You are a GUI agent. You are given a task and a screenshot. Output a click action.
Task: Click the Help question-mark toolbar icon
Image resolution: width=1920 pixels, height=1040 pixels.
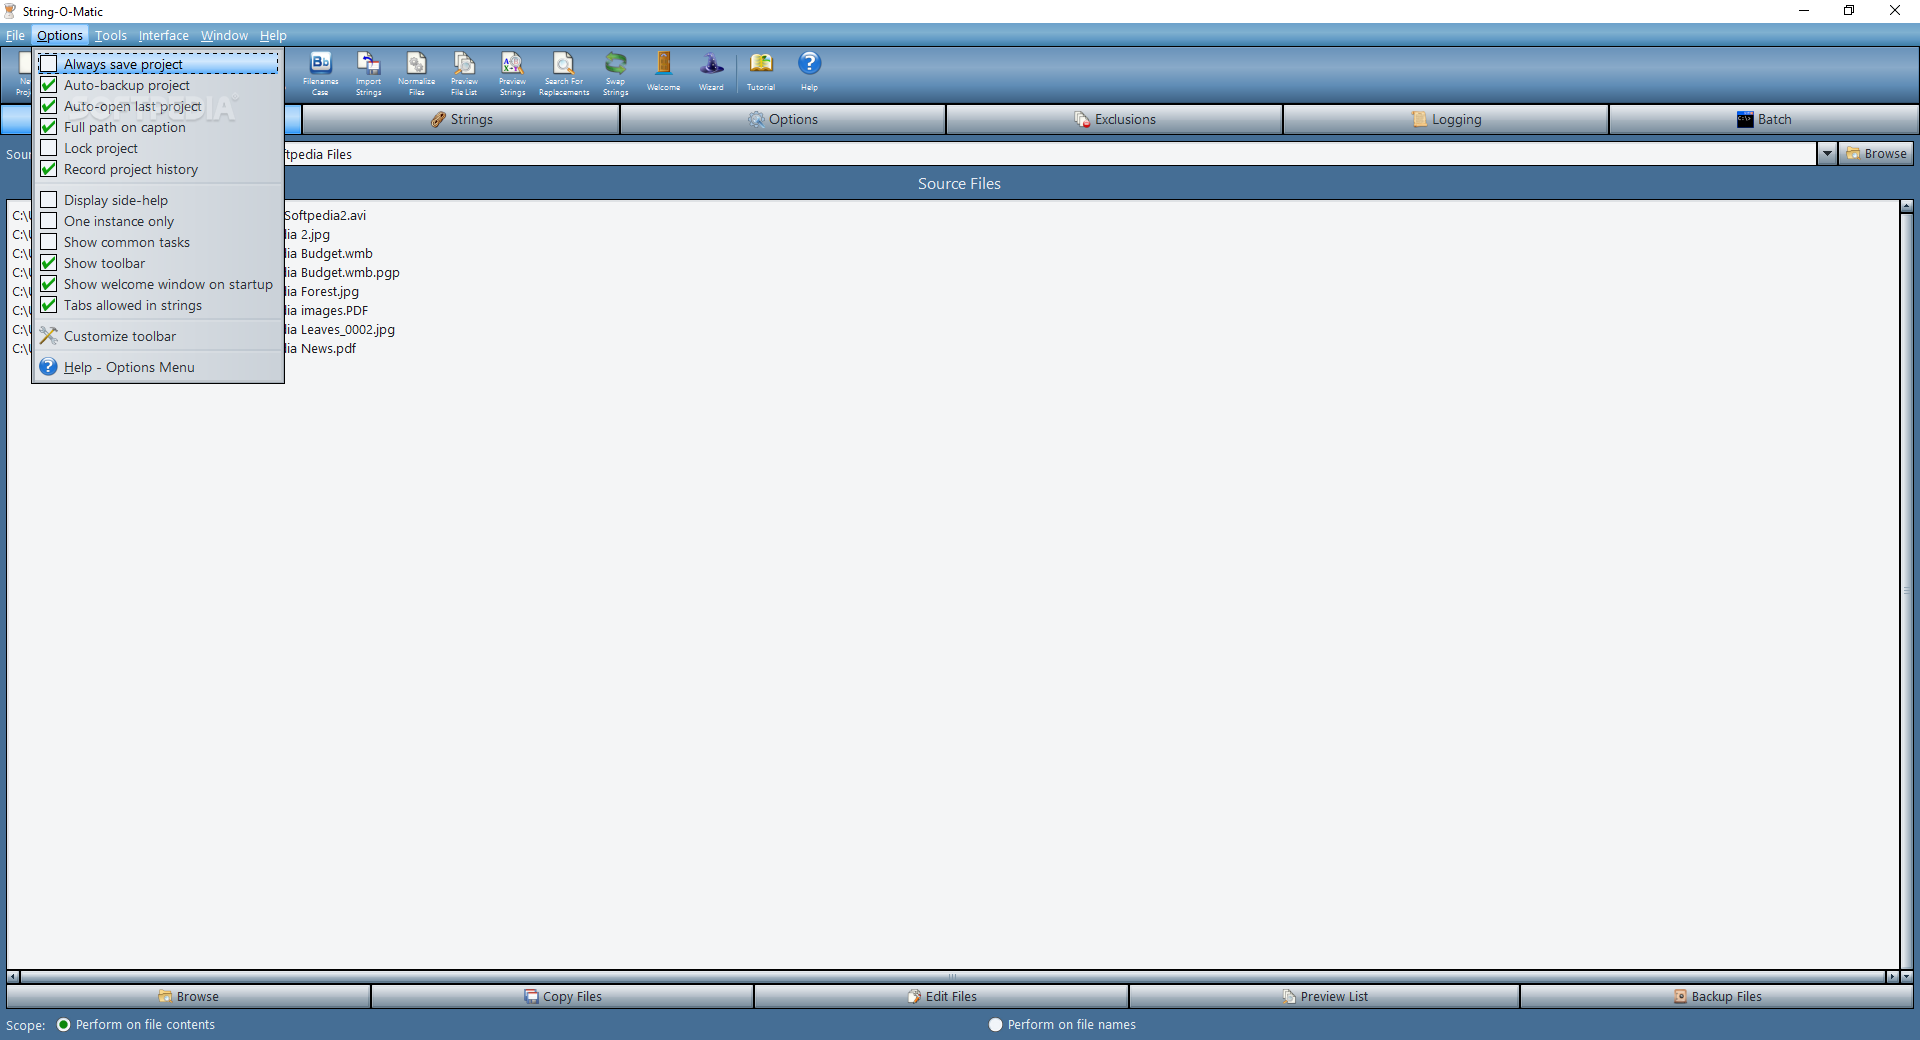pos(809,72)
